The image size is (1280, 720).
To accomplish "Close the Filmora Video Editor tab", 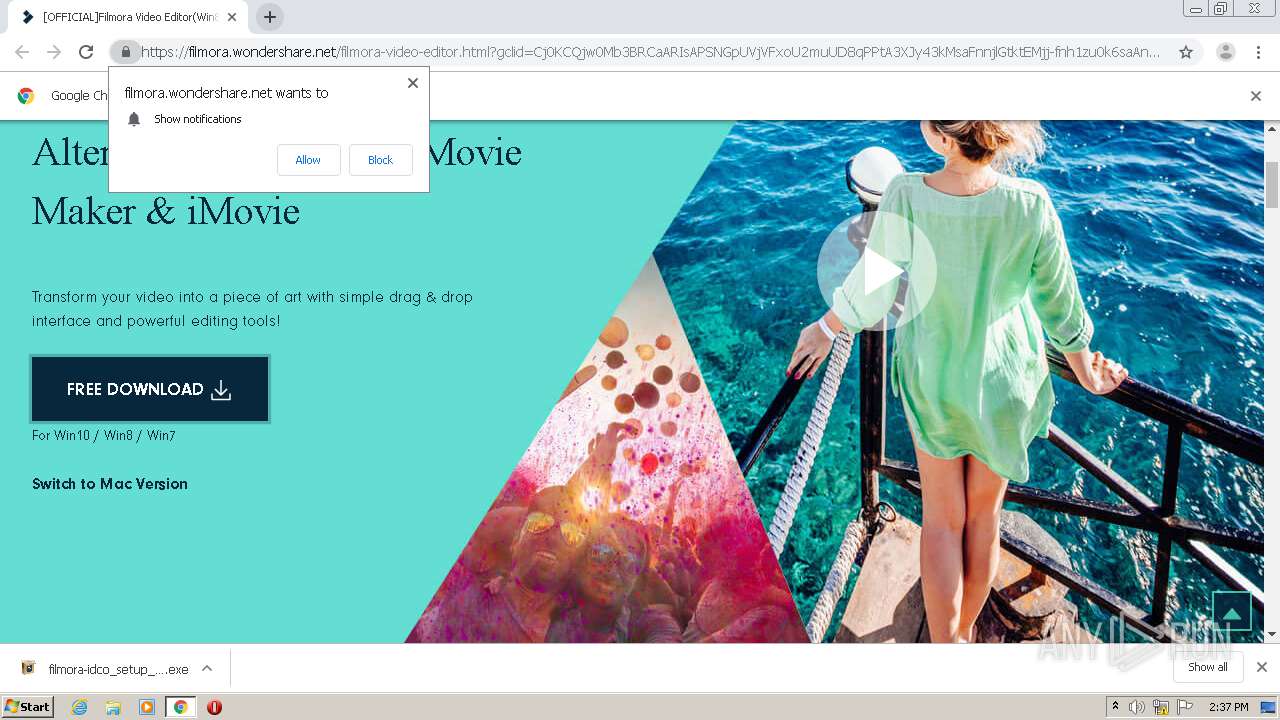I will pyautogui.click(x=232, y=17).
